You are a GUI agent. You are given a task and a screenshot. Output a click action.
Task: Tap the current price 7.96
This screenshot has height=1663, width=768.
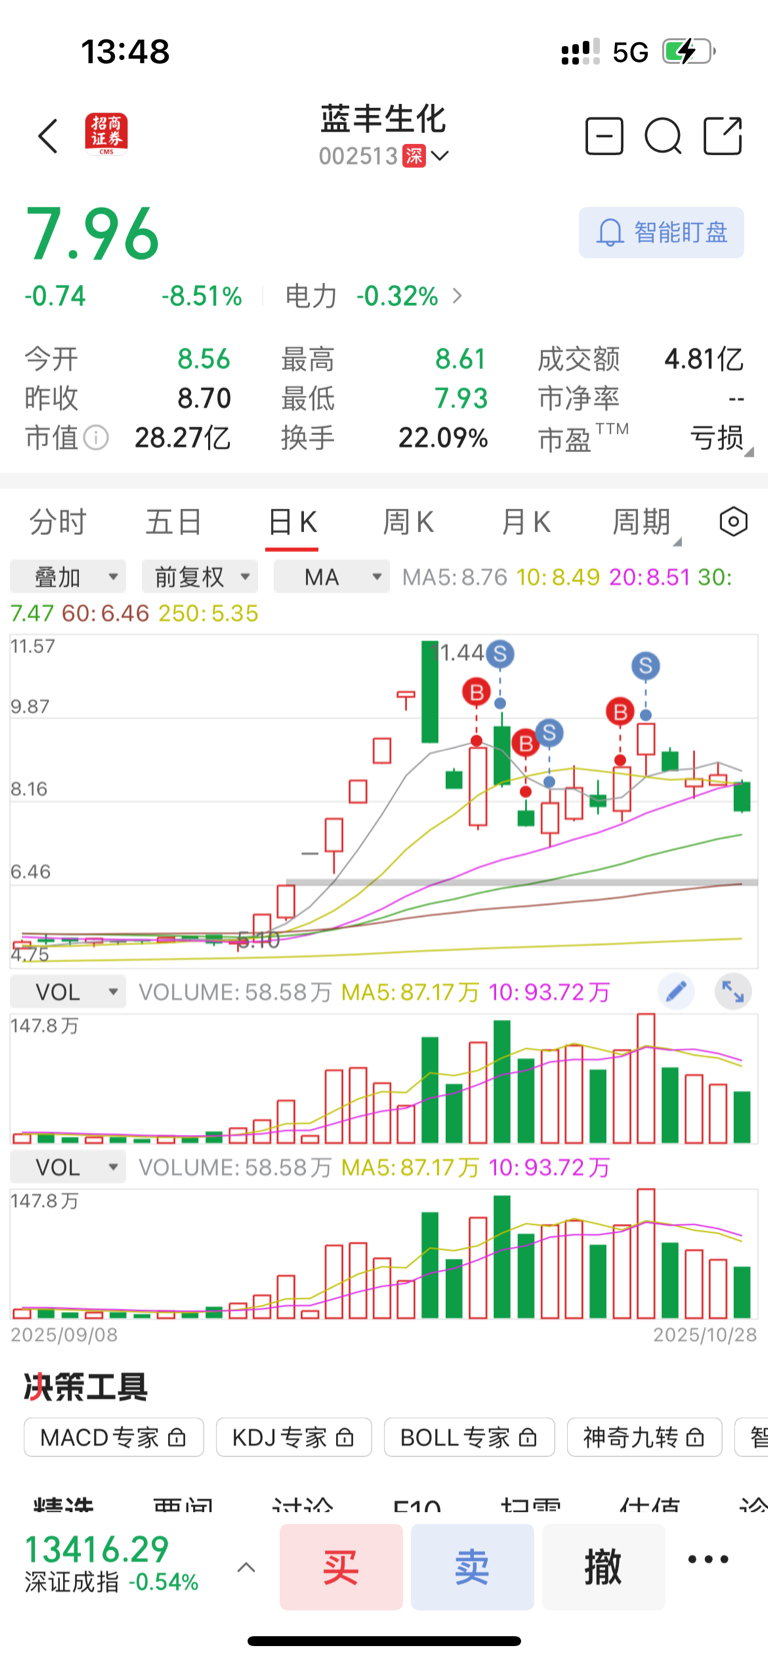click(92, 234)
